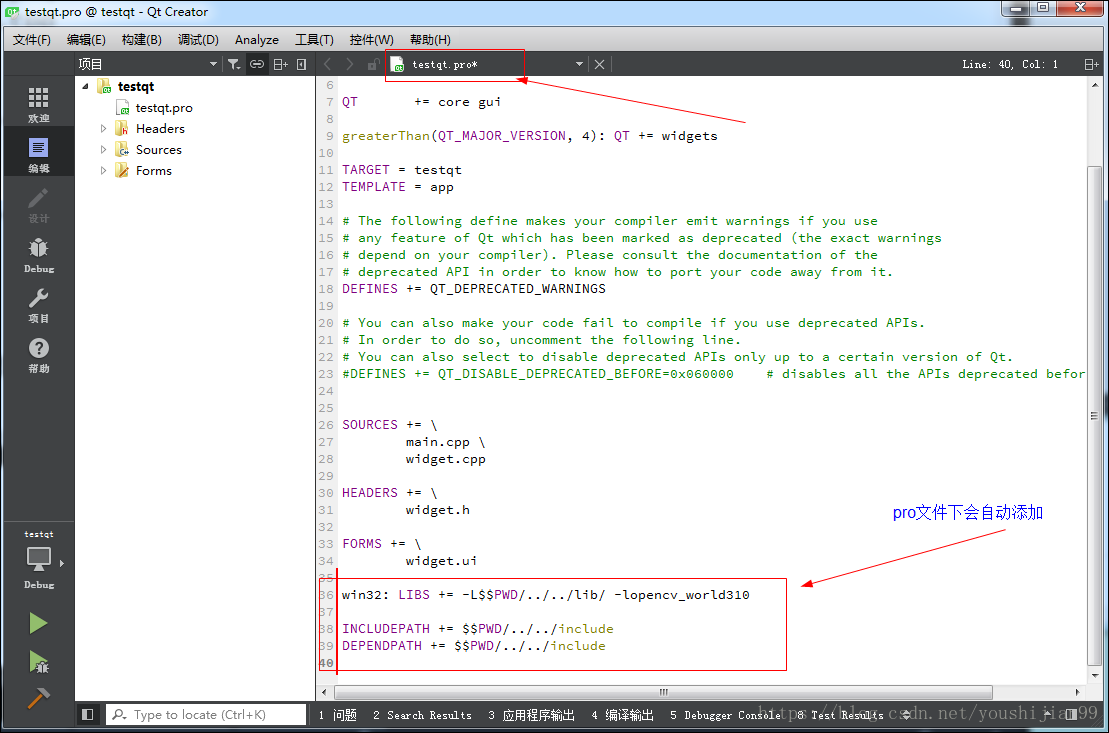This screenshot has height=733, width=1109.
Task: Click the horizontal scrollbar left arrow
Action: 324,692
